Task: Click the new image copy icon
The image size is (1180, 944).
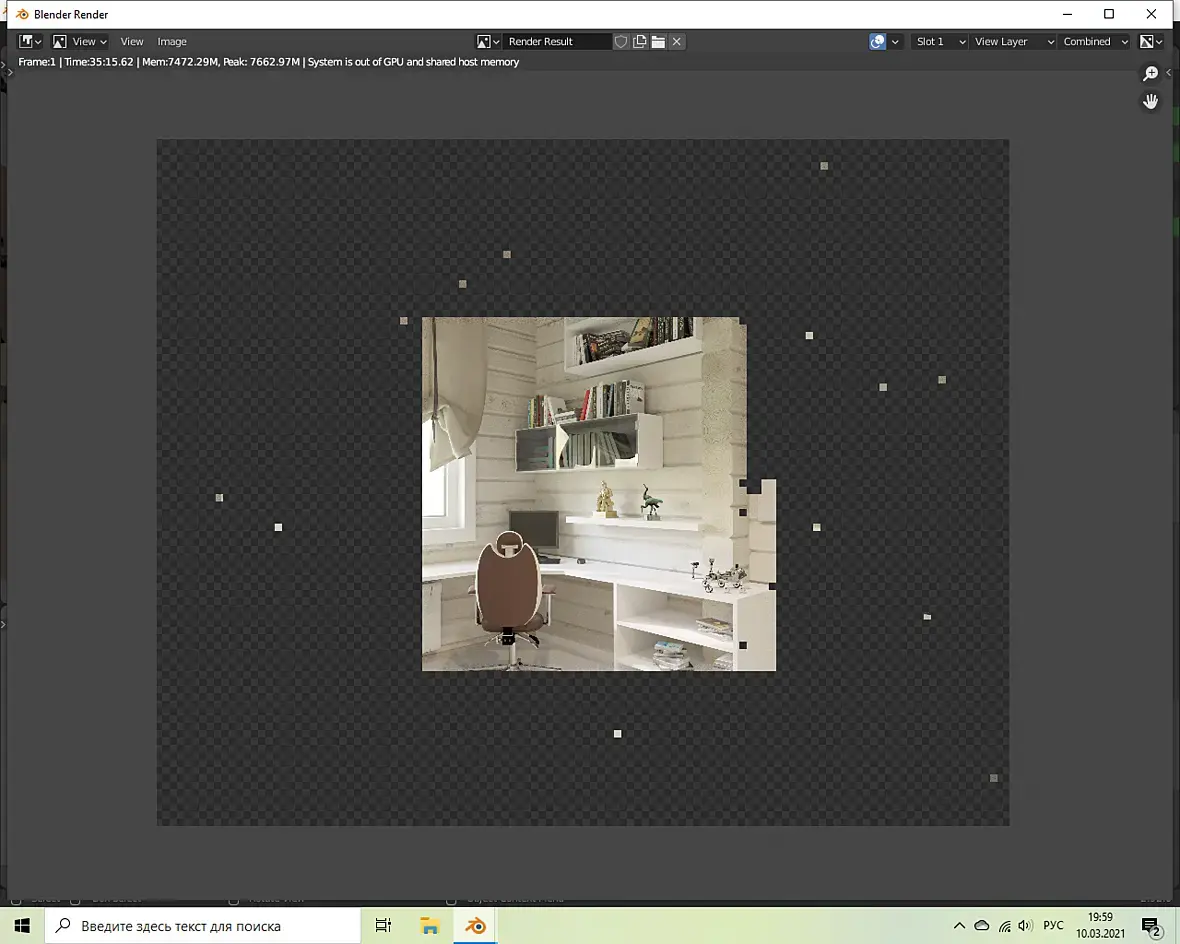Action: [x=640, y=41]
